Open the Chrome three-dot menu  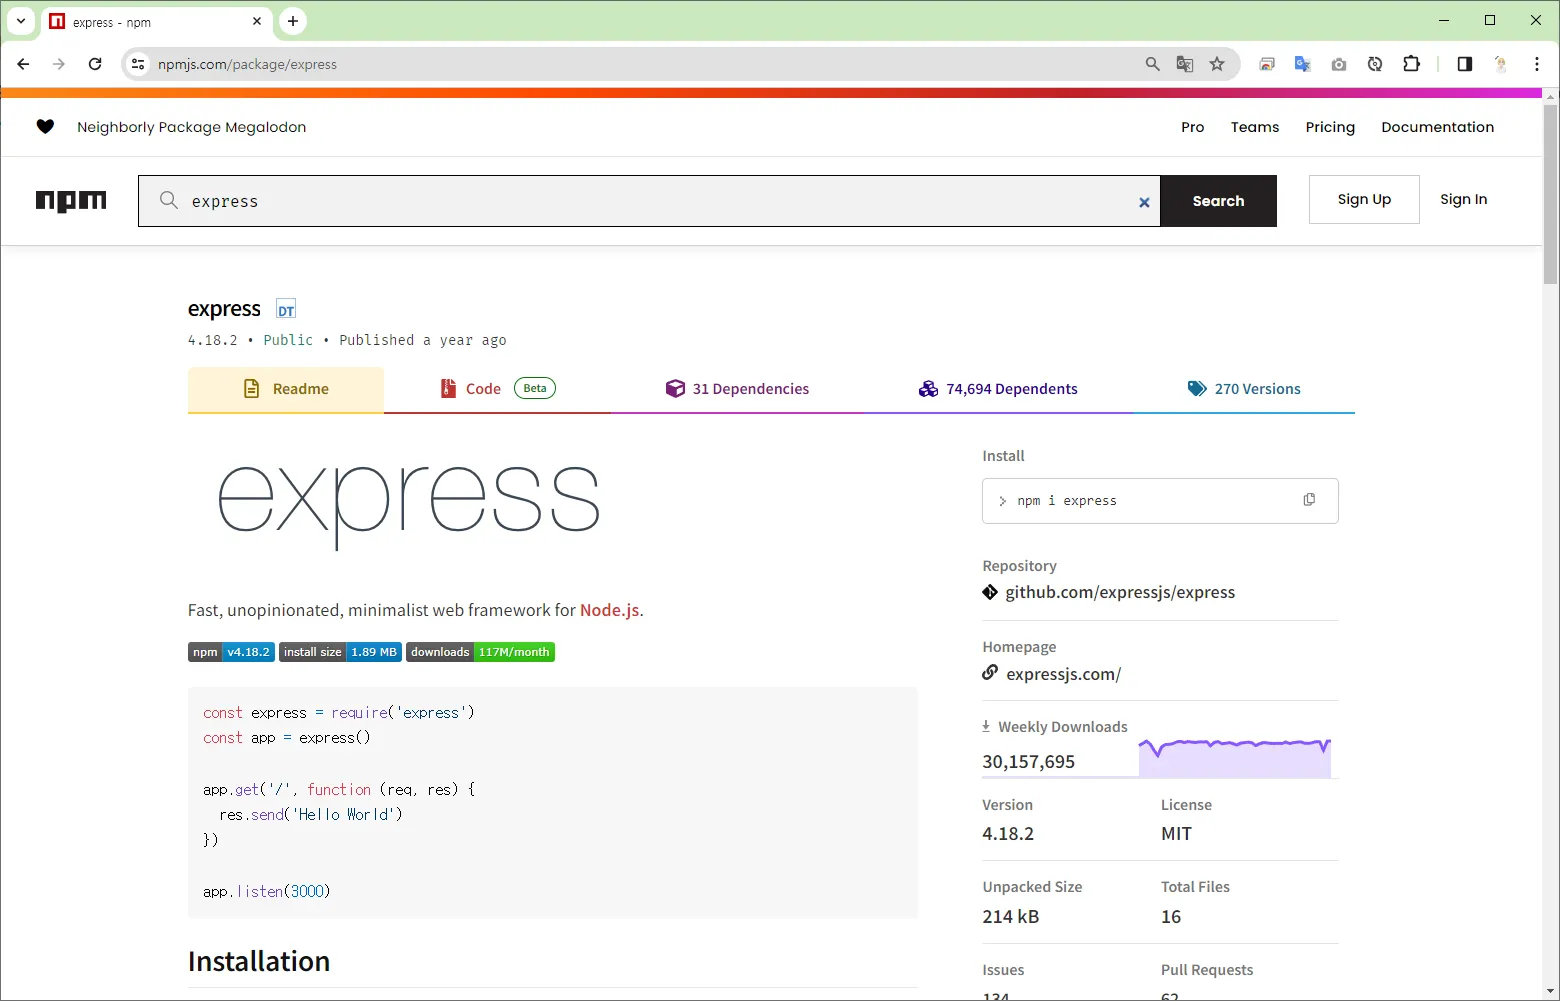(x=1537, y=64)
